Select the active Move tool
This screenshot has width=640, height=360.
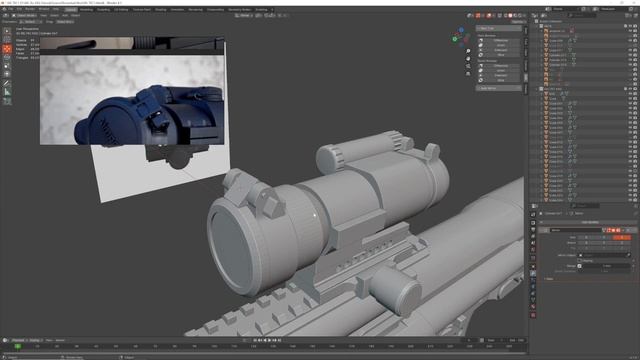tap(7, 49)
